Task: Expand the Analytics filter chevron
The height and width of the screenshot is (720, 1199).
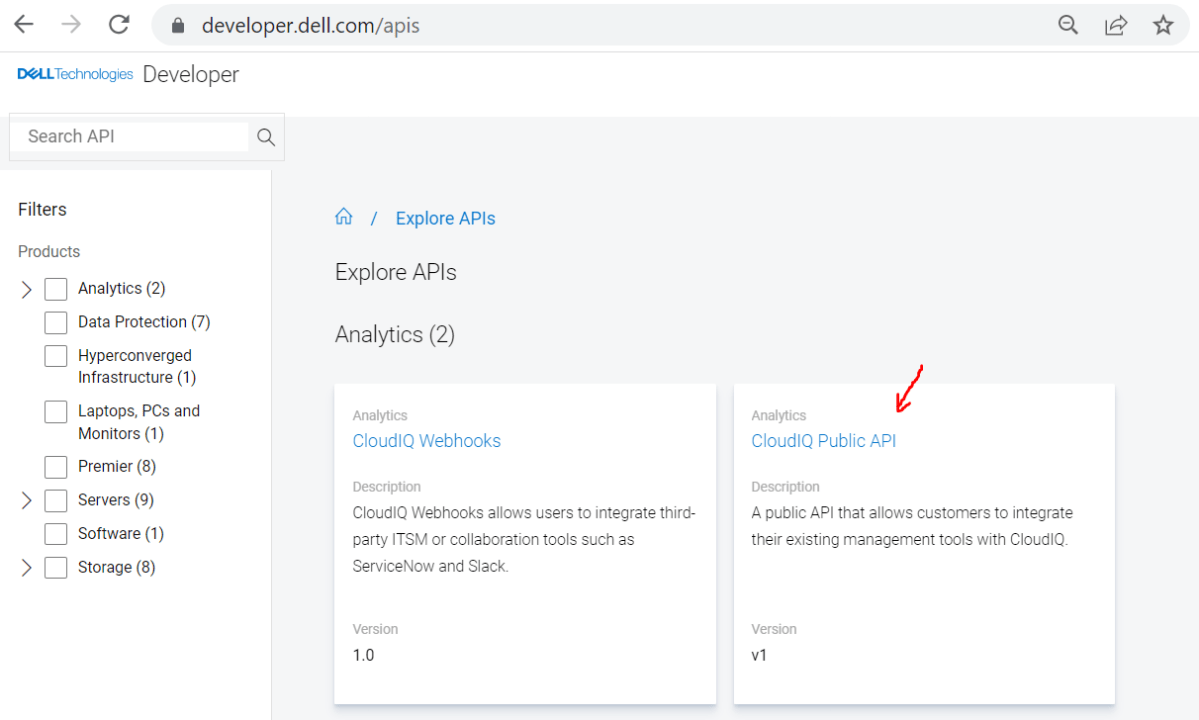Action: 27,289
